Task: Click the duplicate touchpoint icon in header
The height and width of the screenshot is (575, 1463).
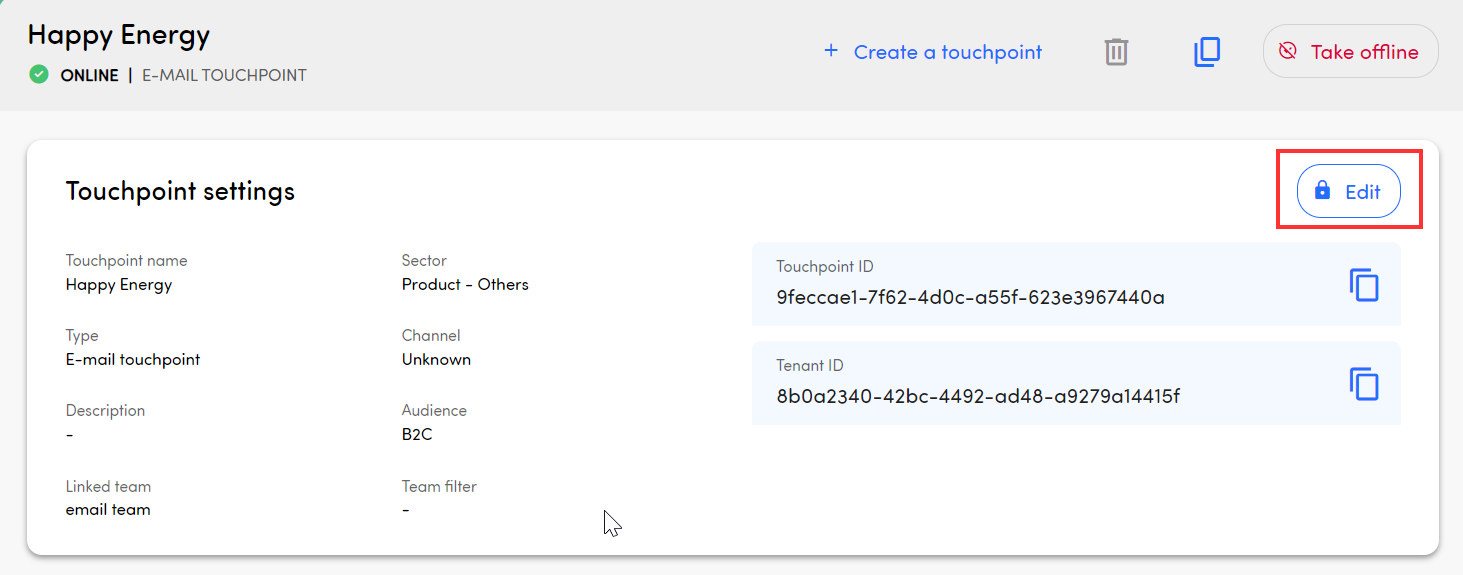Action: (x=1207, y=52)
